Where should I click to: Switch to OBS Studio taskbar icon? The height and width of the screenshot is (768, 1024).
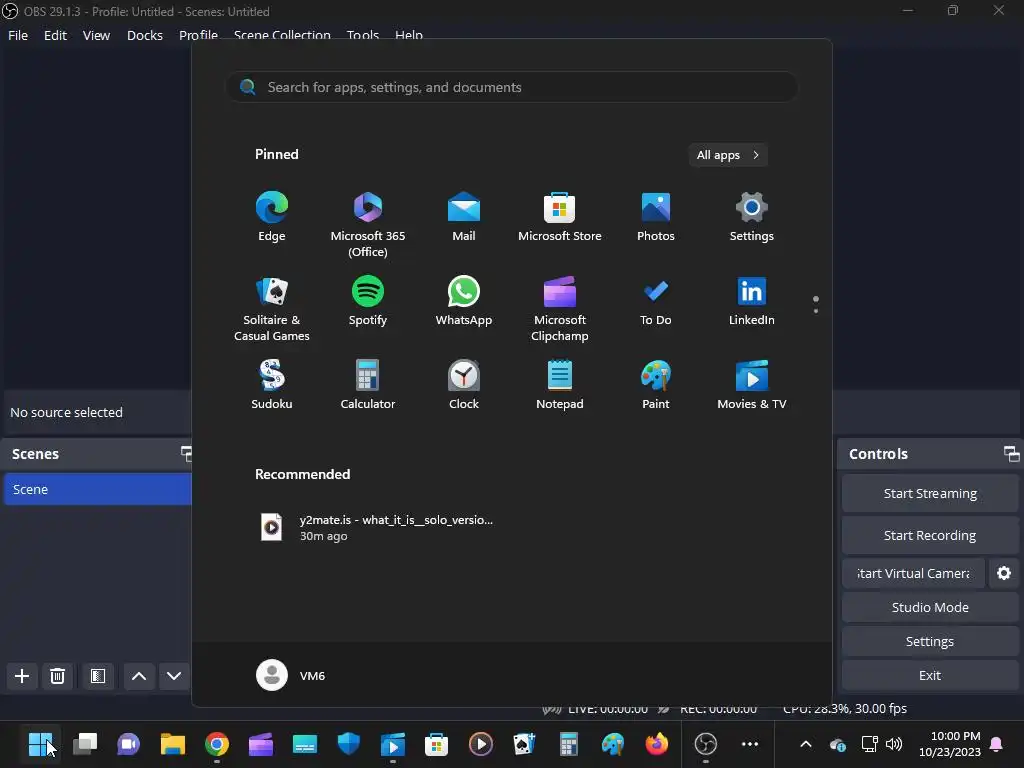(705, 744)
